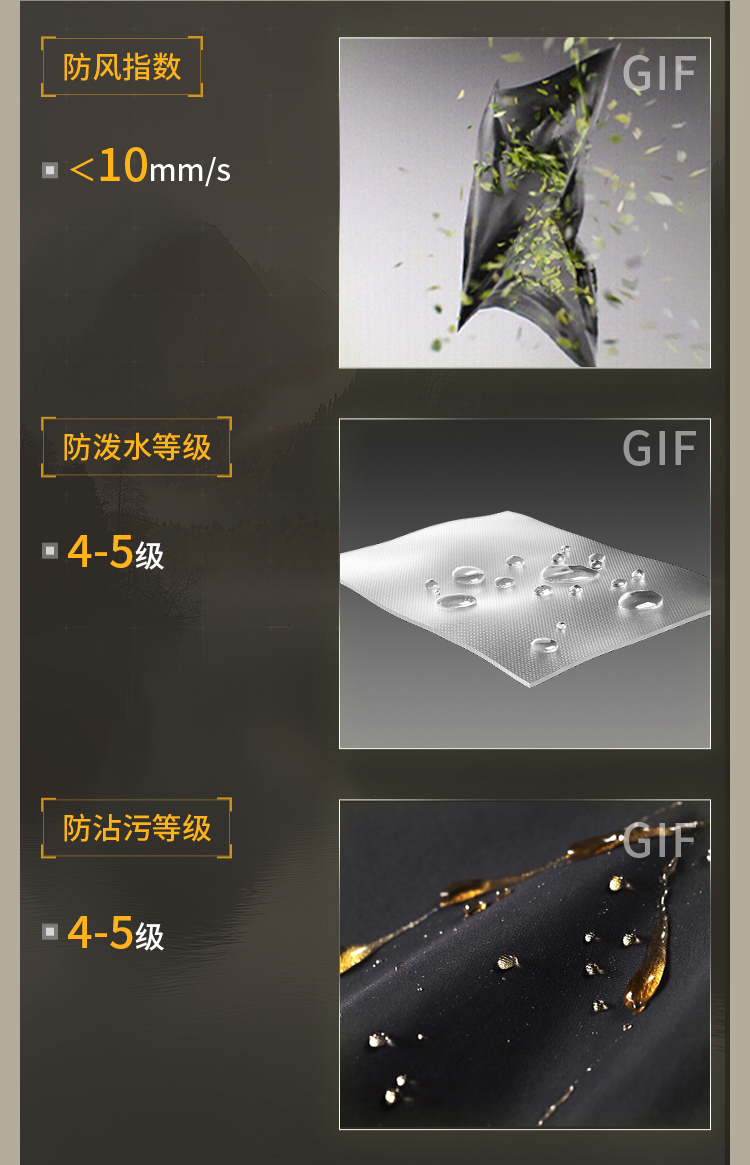Click the 4-5级 value under 防沾污等级
Image resolution: width=750 pixels, height=1165 pixels.
click(x=116, y=932)
